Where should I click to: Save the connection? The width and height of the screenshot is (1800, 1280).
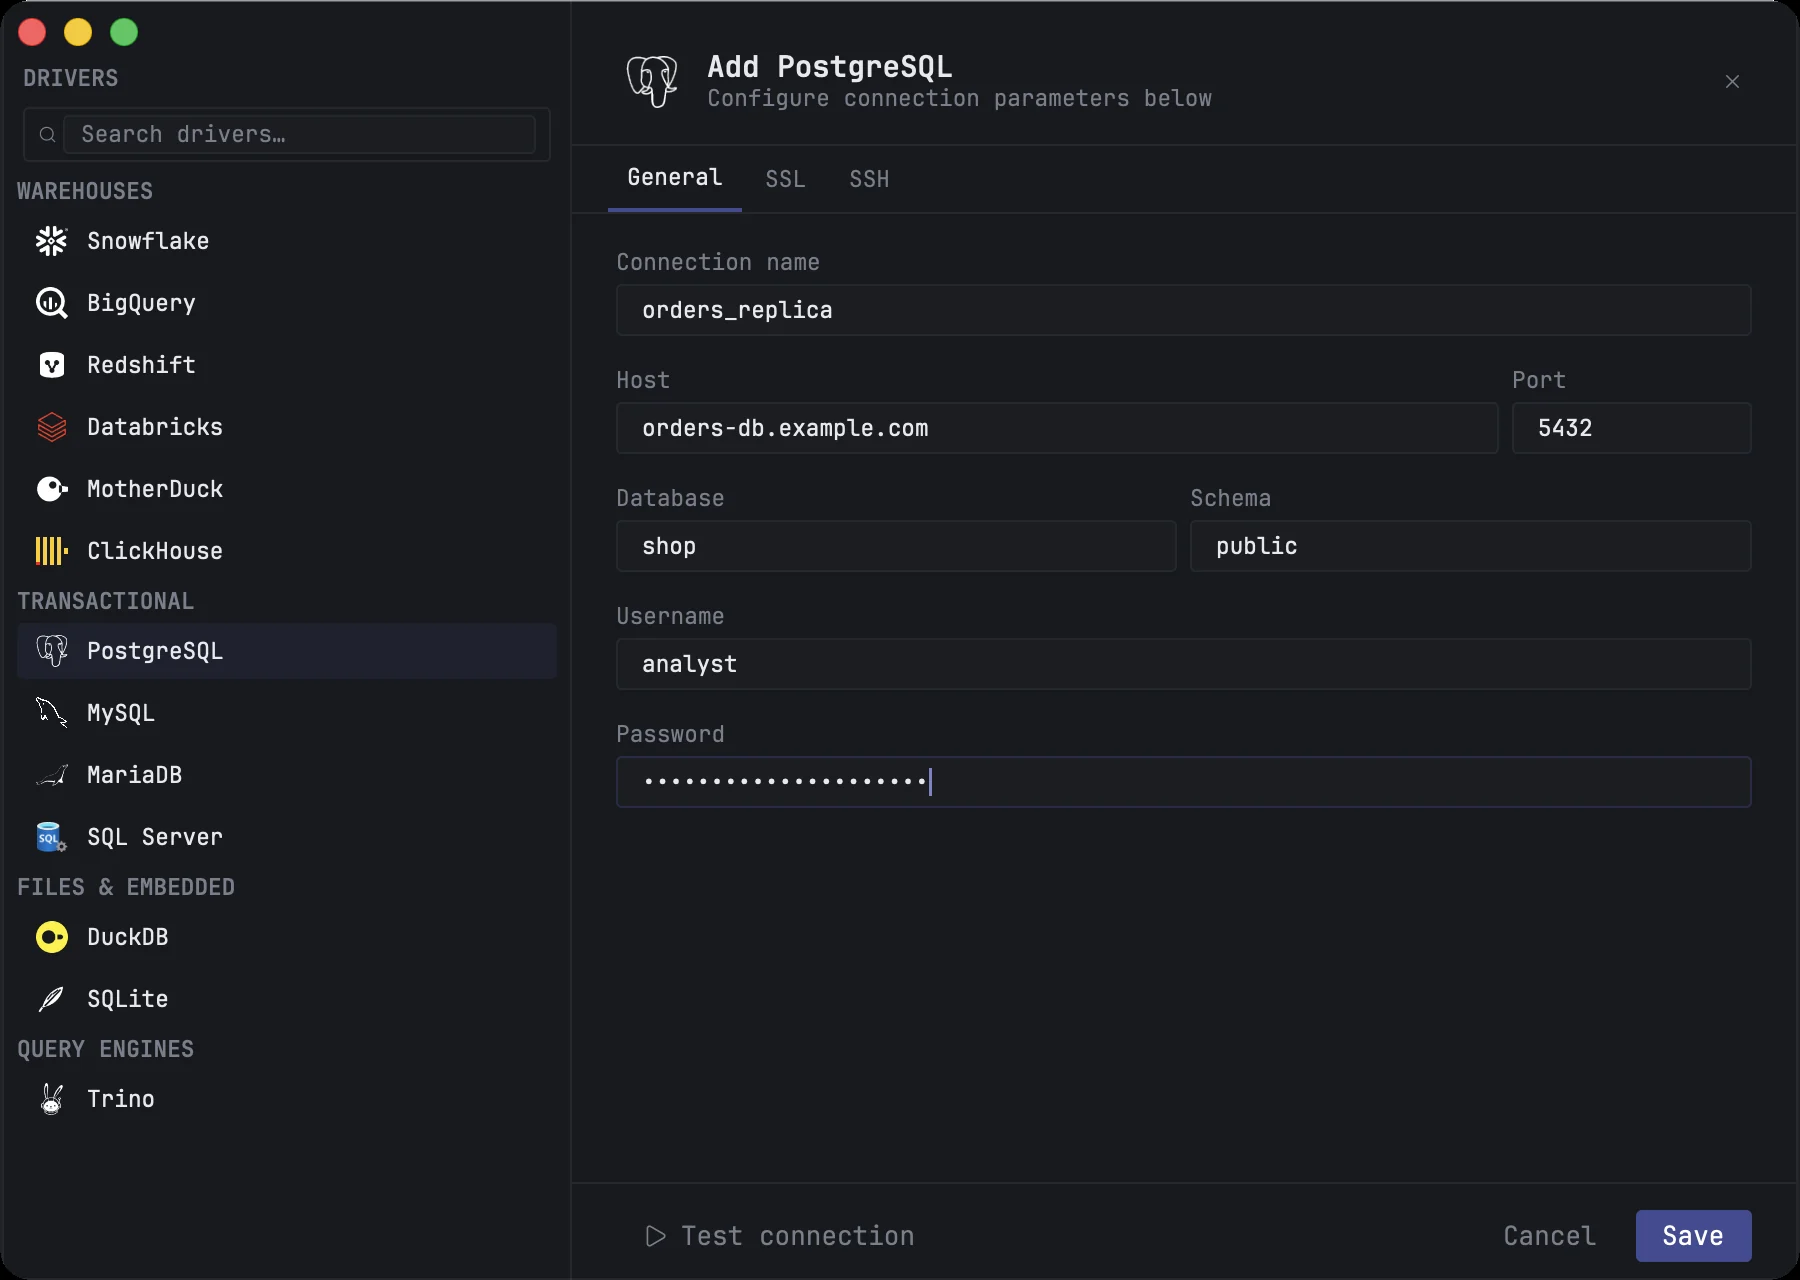tap(1693, 1236)
